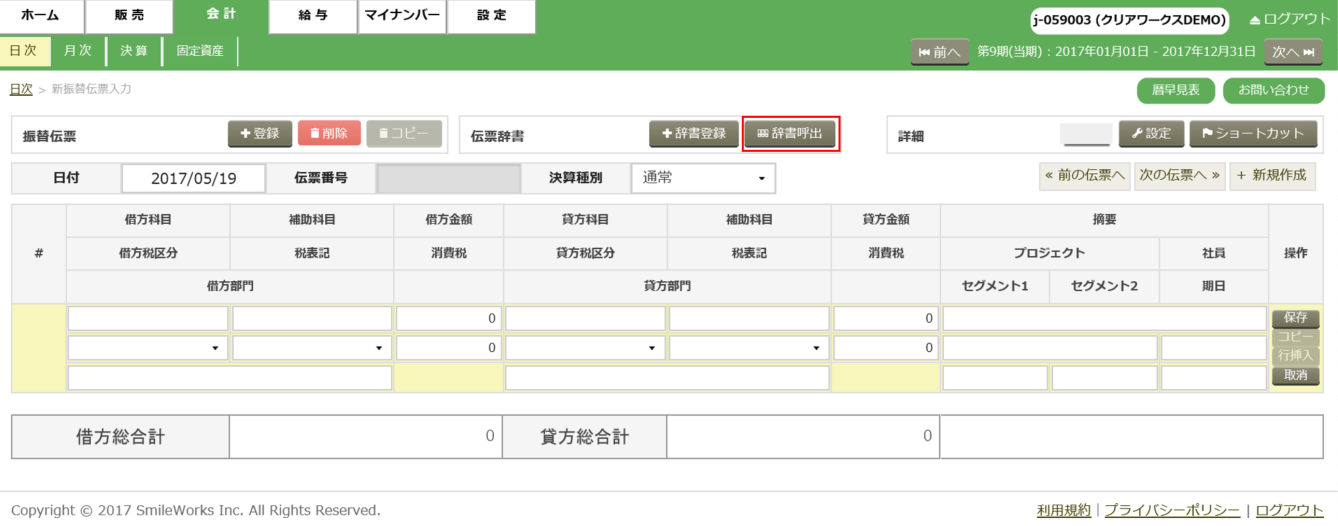This screenshot has height=526, width=1338.
Task: Click 辞書呼出 to recall dictionary
Action: coord(790,133)
